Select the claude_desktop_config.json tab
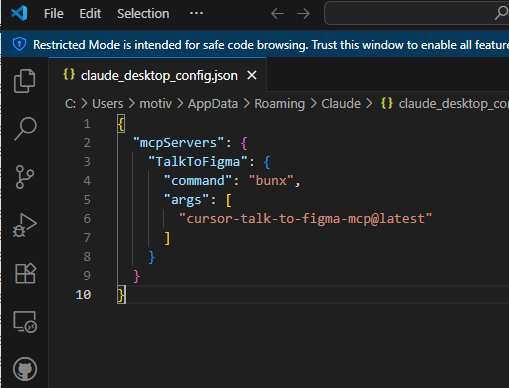509x388 pixels. [x=159, y=75]
